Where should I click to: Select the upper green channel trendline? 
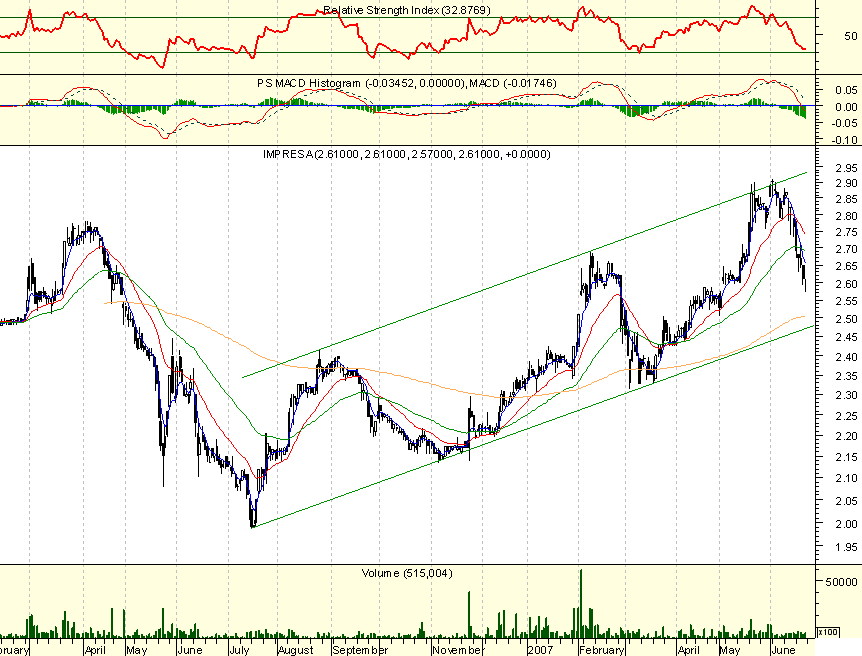(x=525, y=275)
